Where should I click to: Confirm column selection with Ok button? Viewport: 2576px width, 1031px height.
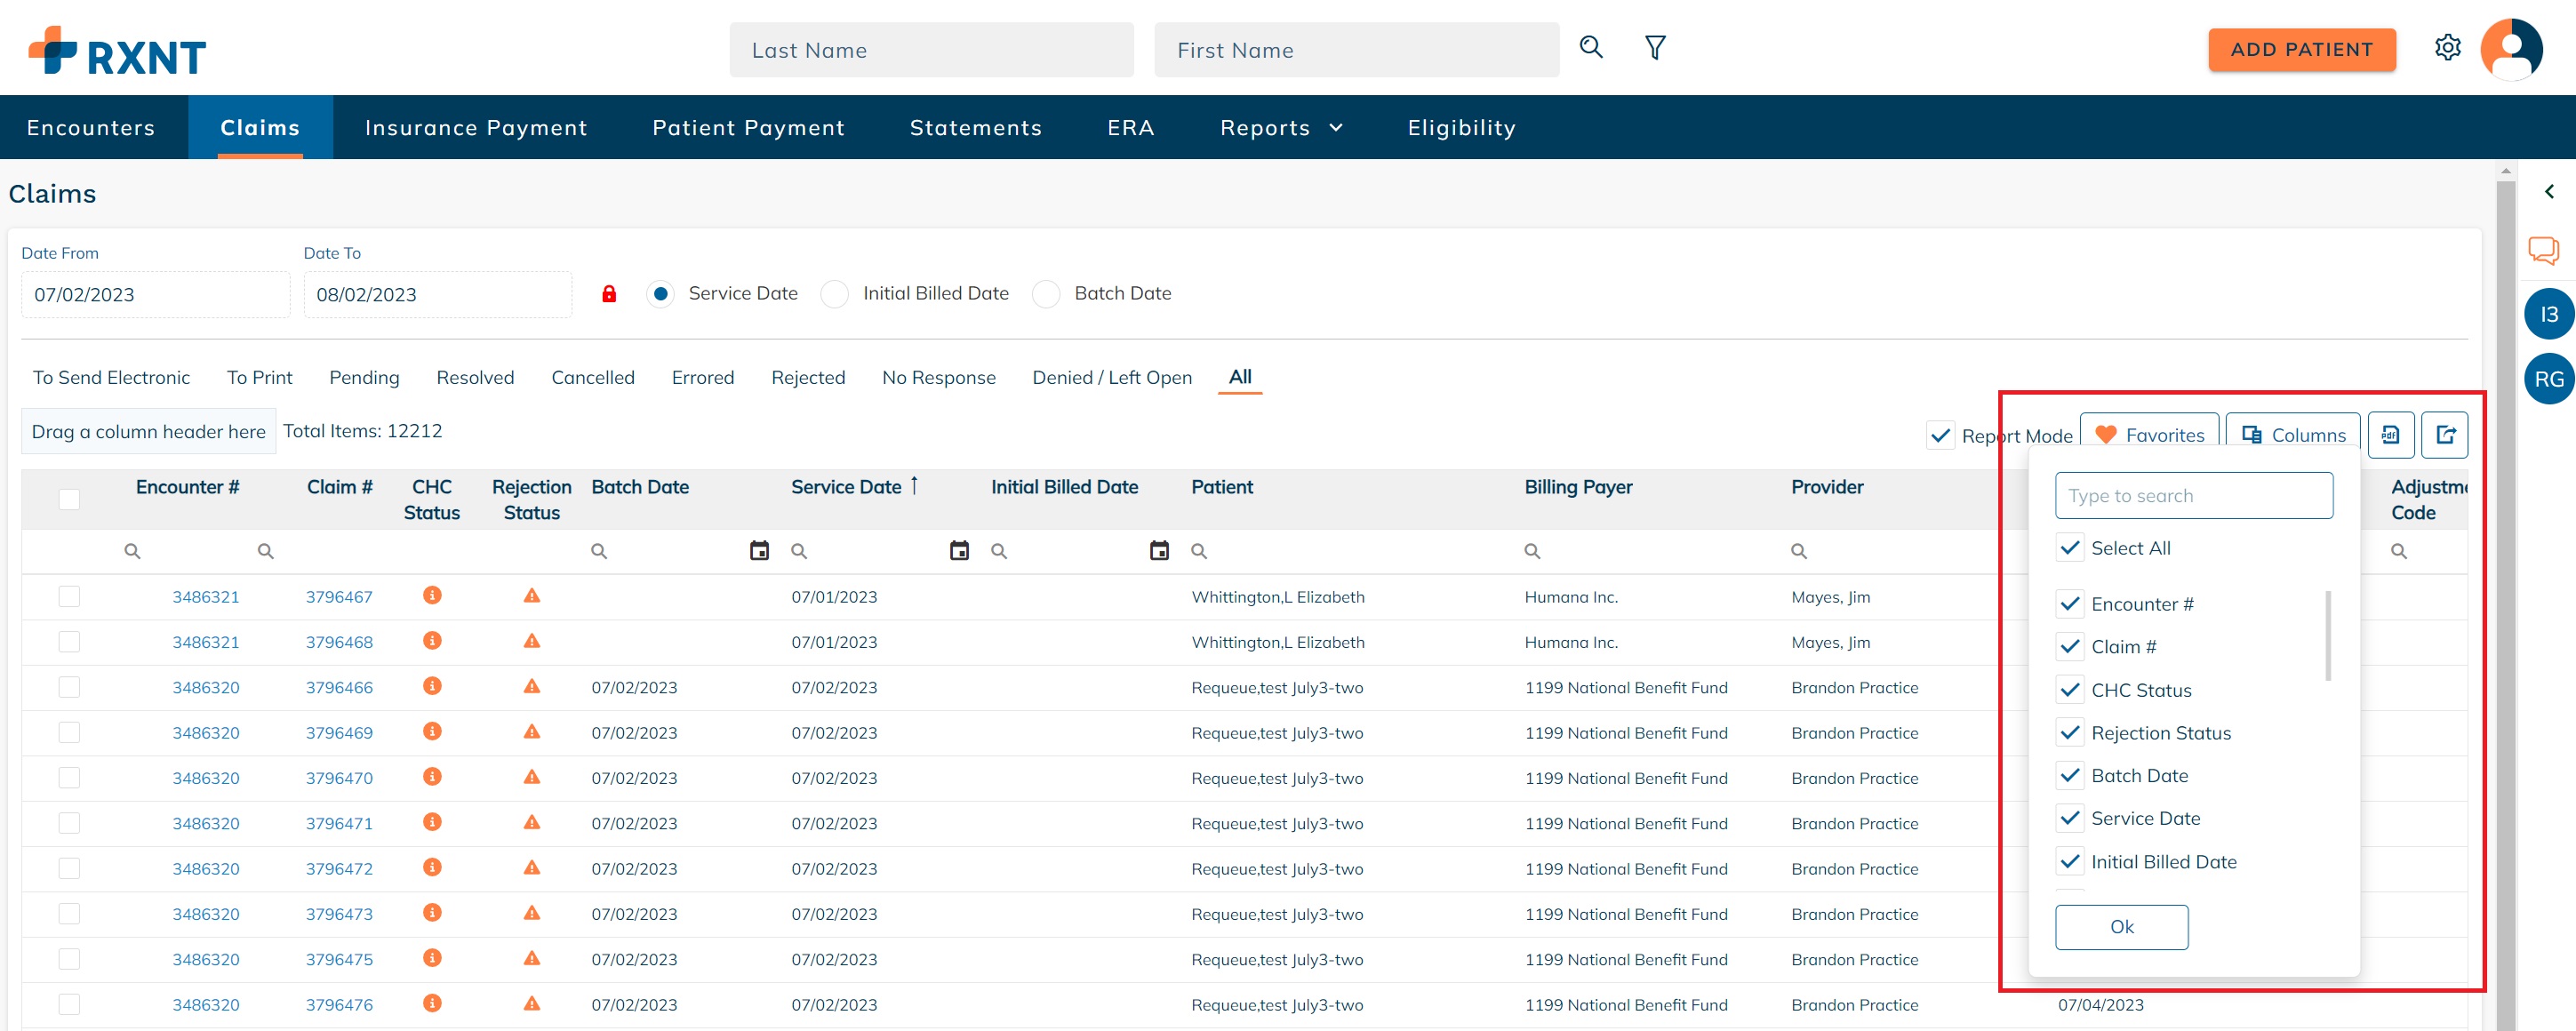click(2121, 927)
